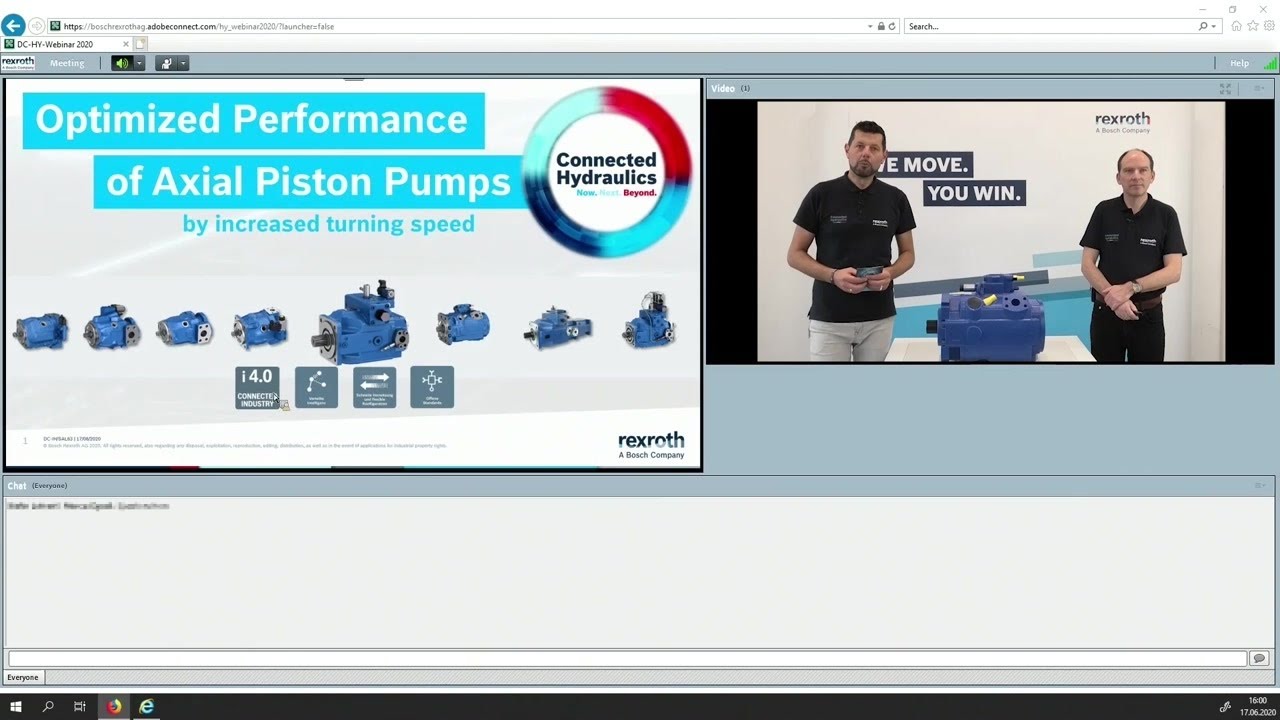Click the presenter webcam video feed
This screenshot has height=720, width=1280.
991,231
